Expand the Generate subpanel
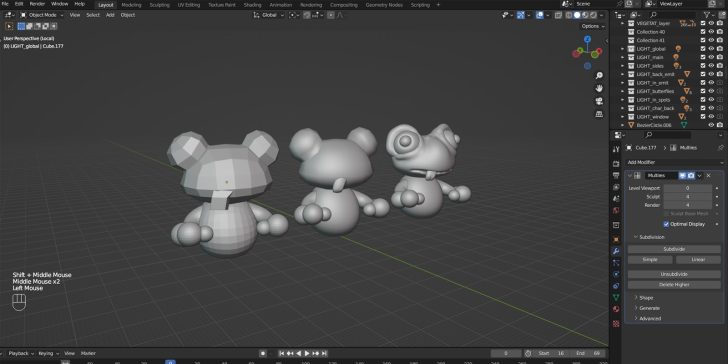 pyautogui.click(x=649, y=308)
